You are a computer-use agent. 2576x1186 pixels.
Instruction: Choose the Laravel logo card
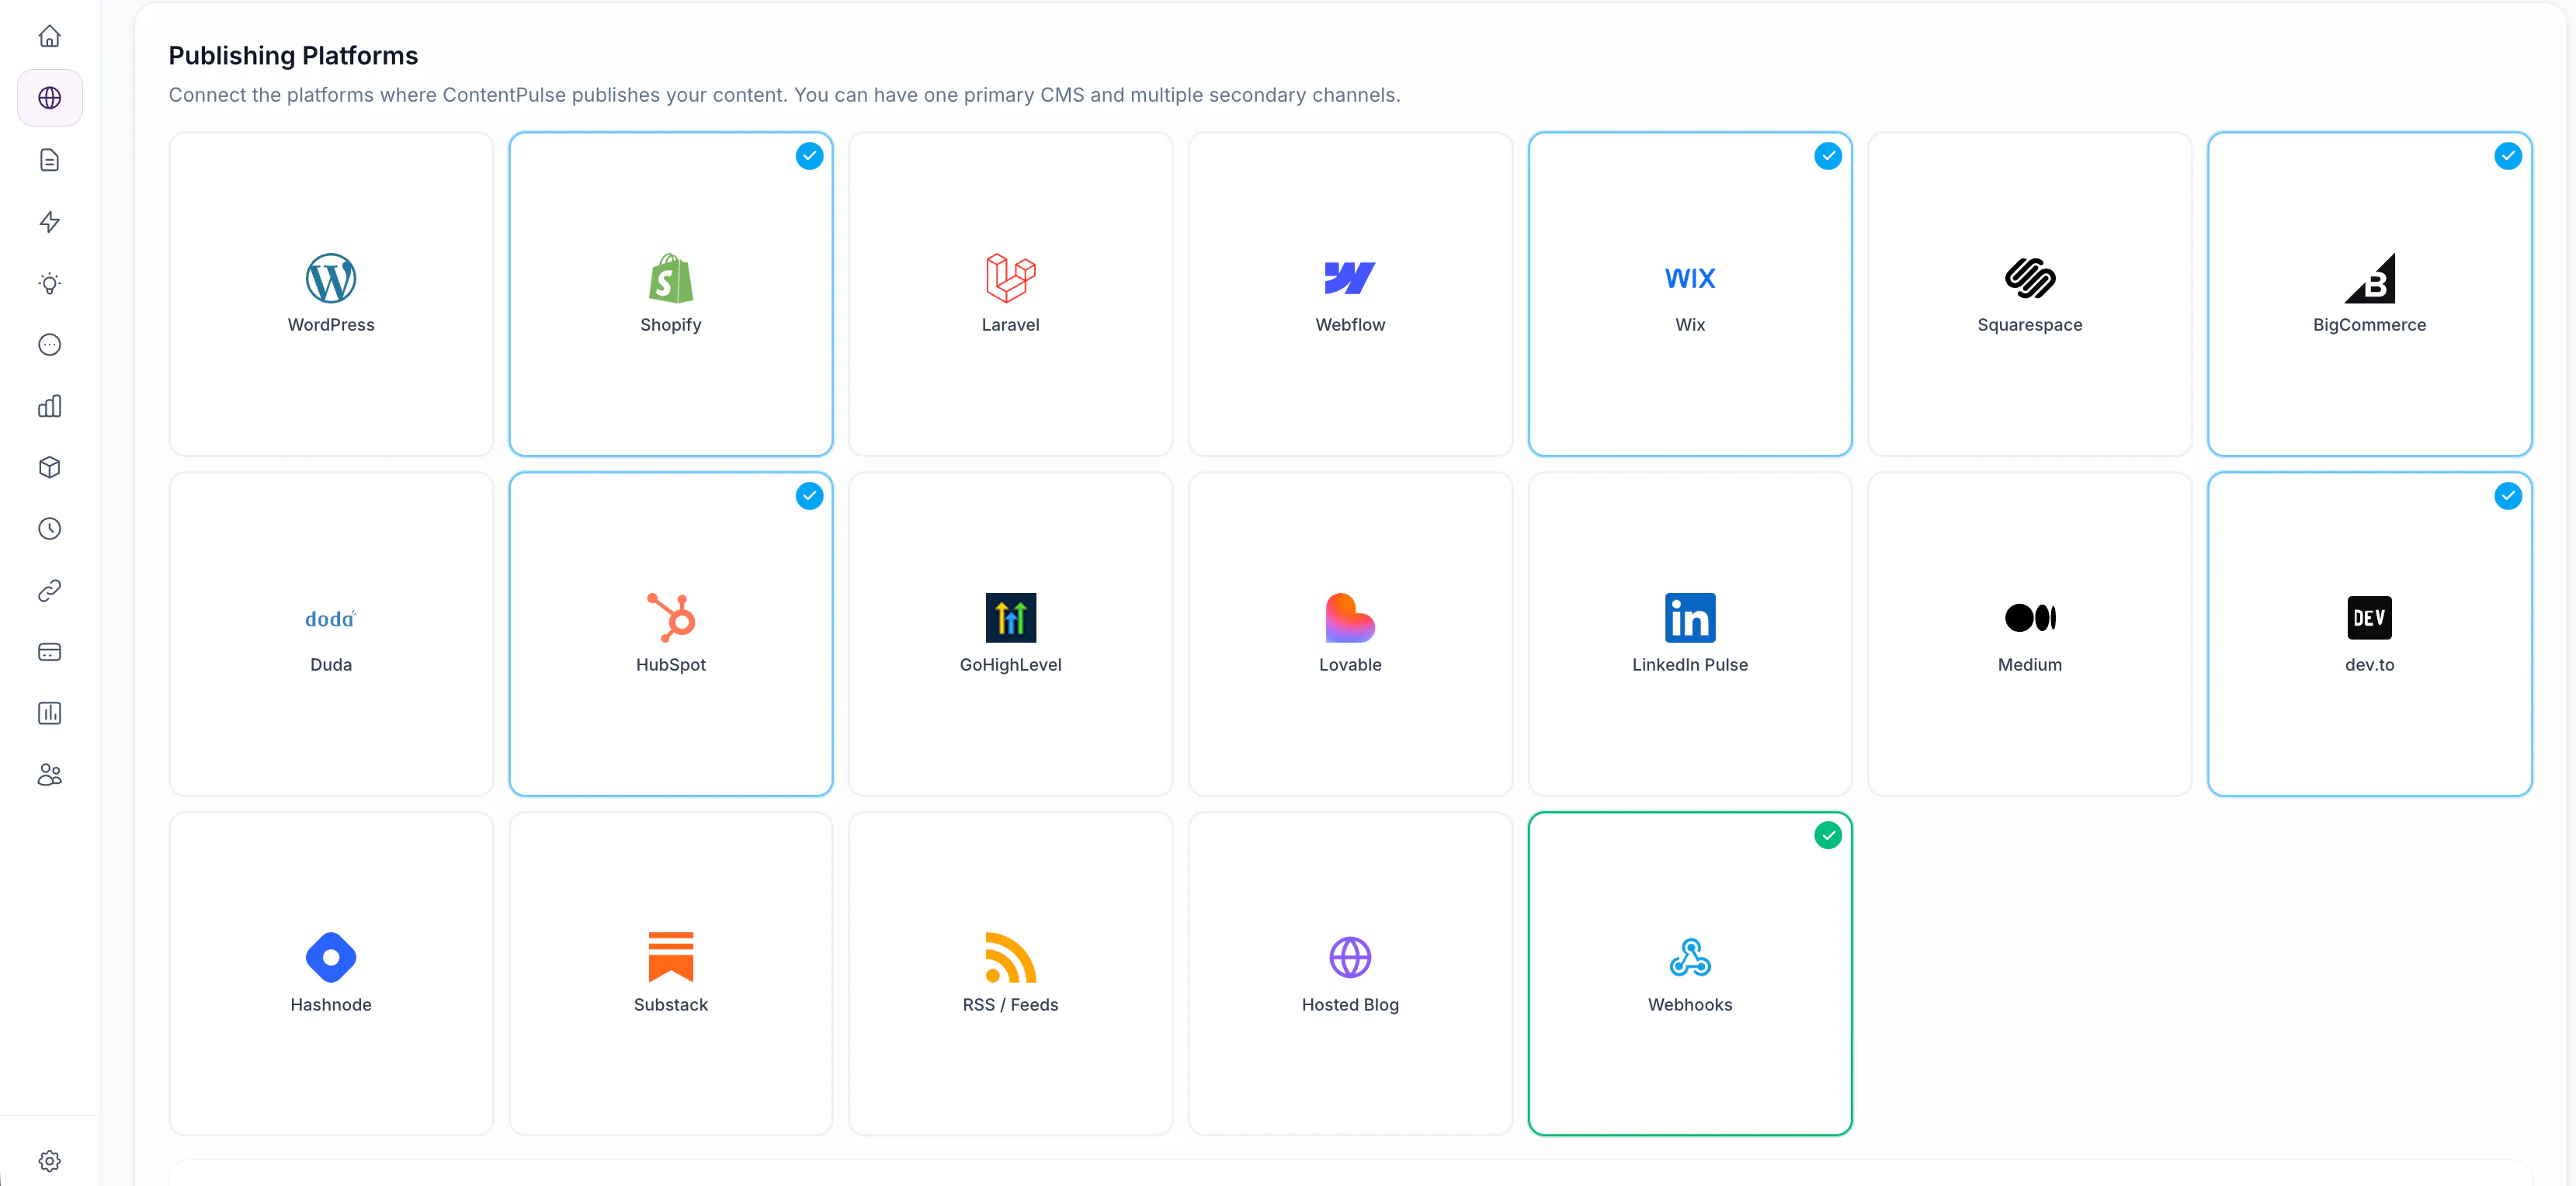coord(1010,294)
